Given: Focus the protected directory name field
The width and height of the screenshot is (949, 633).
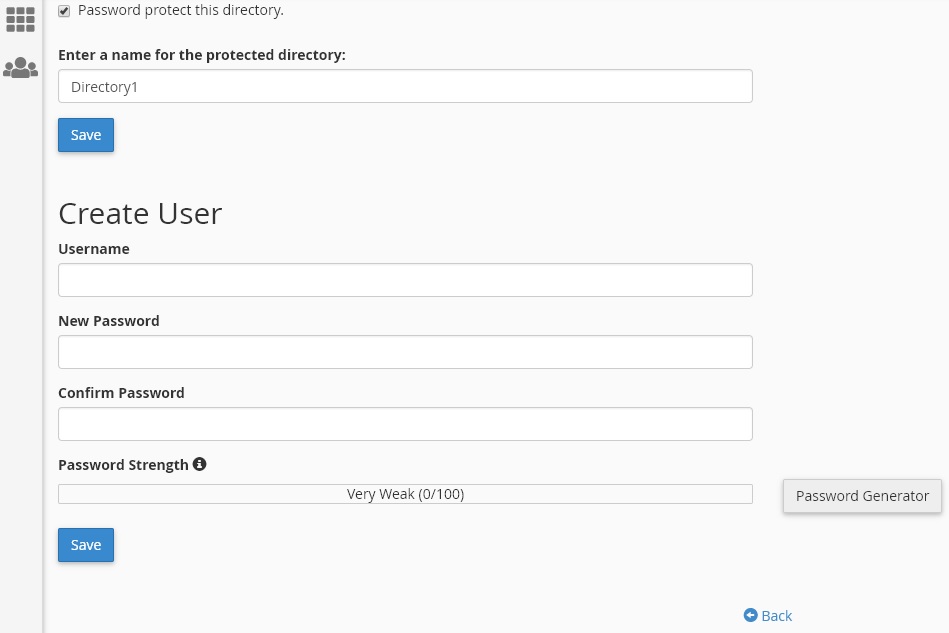Looking at the screenshot, I should click(x=406, y=87).
